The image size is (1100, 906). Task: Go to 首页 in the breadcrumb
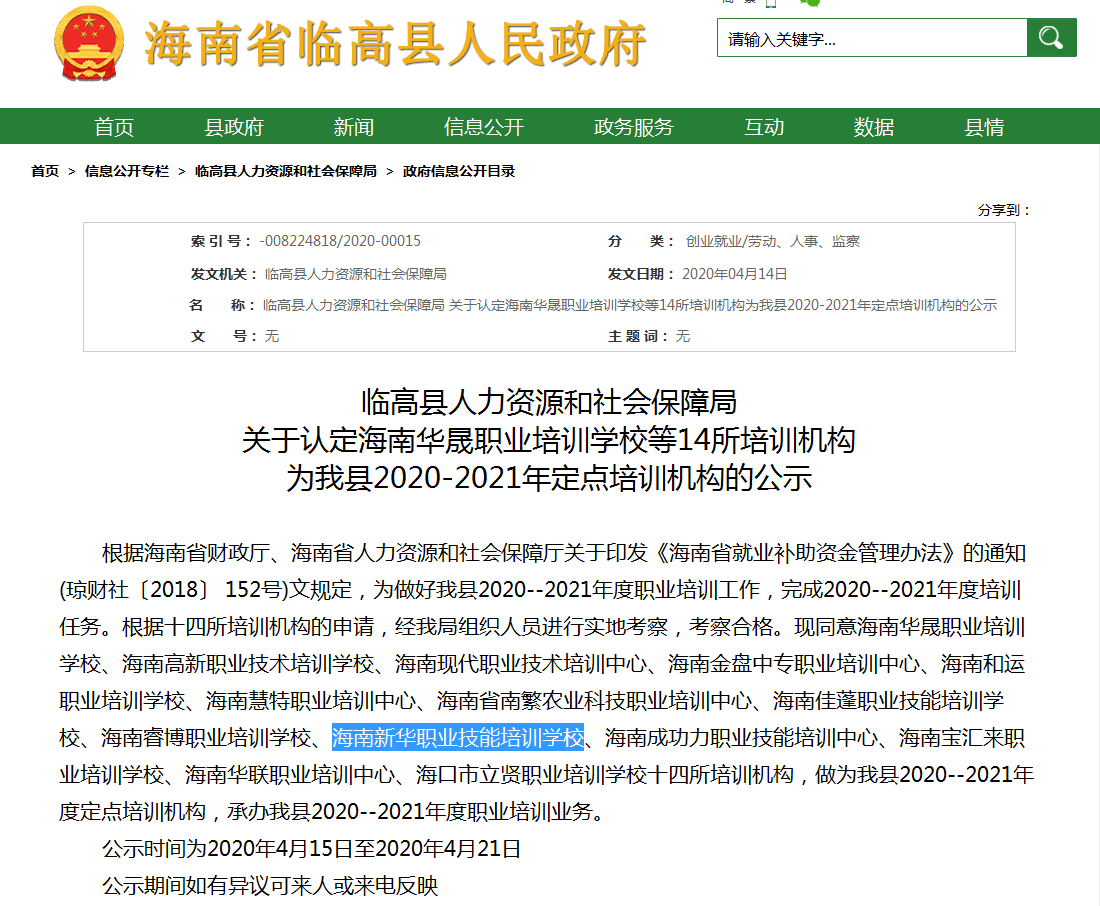(x=45, y=171)
